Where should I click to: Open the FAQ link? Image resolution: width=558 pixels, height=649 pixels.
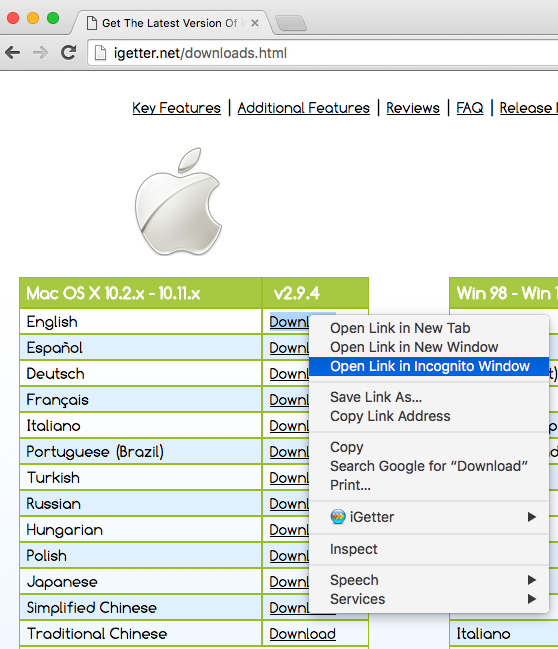tap(470, 108)
